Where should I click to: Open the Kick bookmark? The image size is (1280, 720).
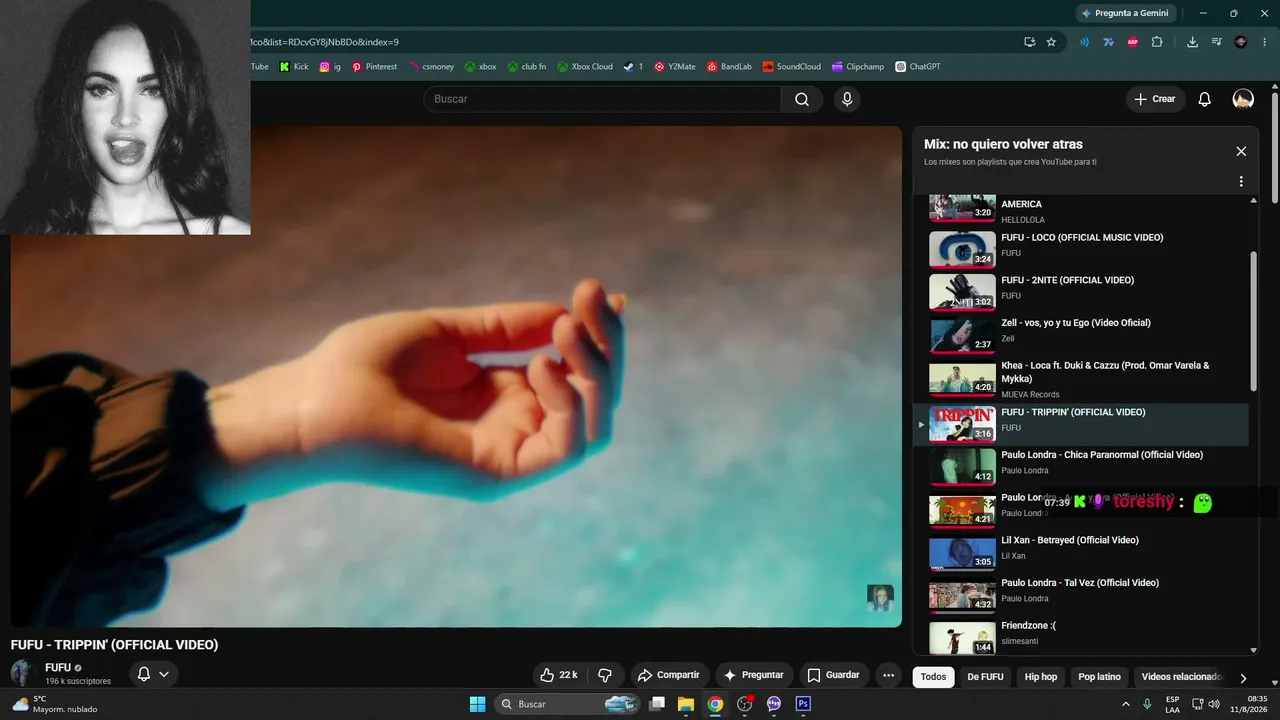tap(294, 67)
